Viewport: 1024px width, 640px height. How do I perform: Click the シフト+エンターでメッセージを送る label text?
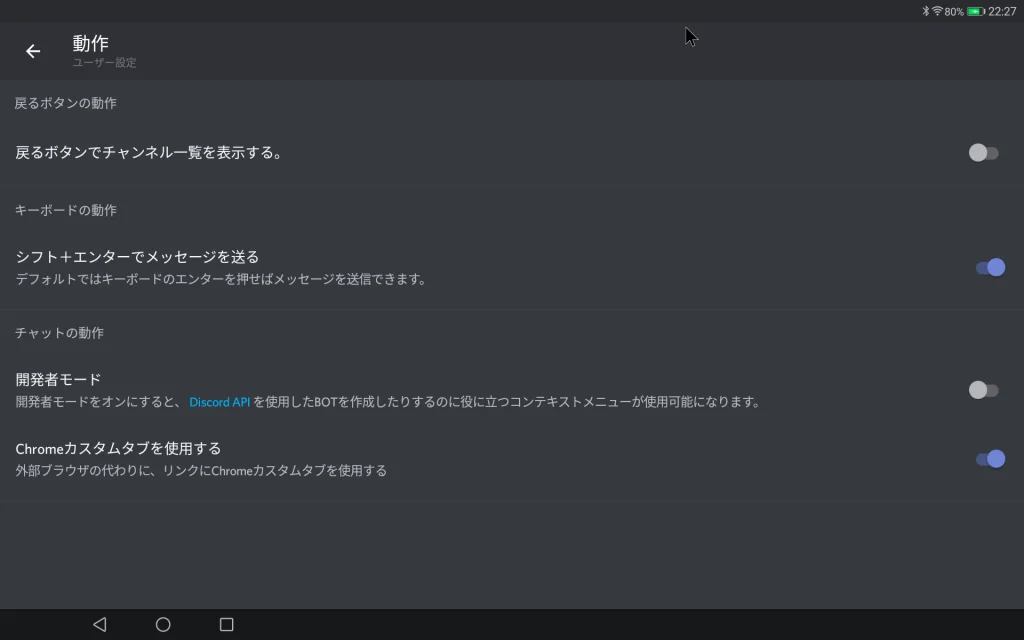point(137,257)
